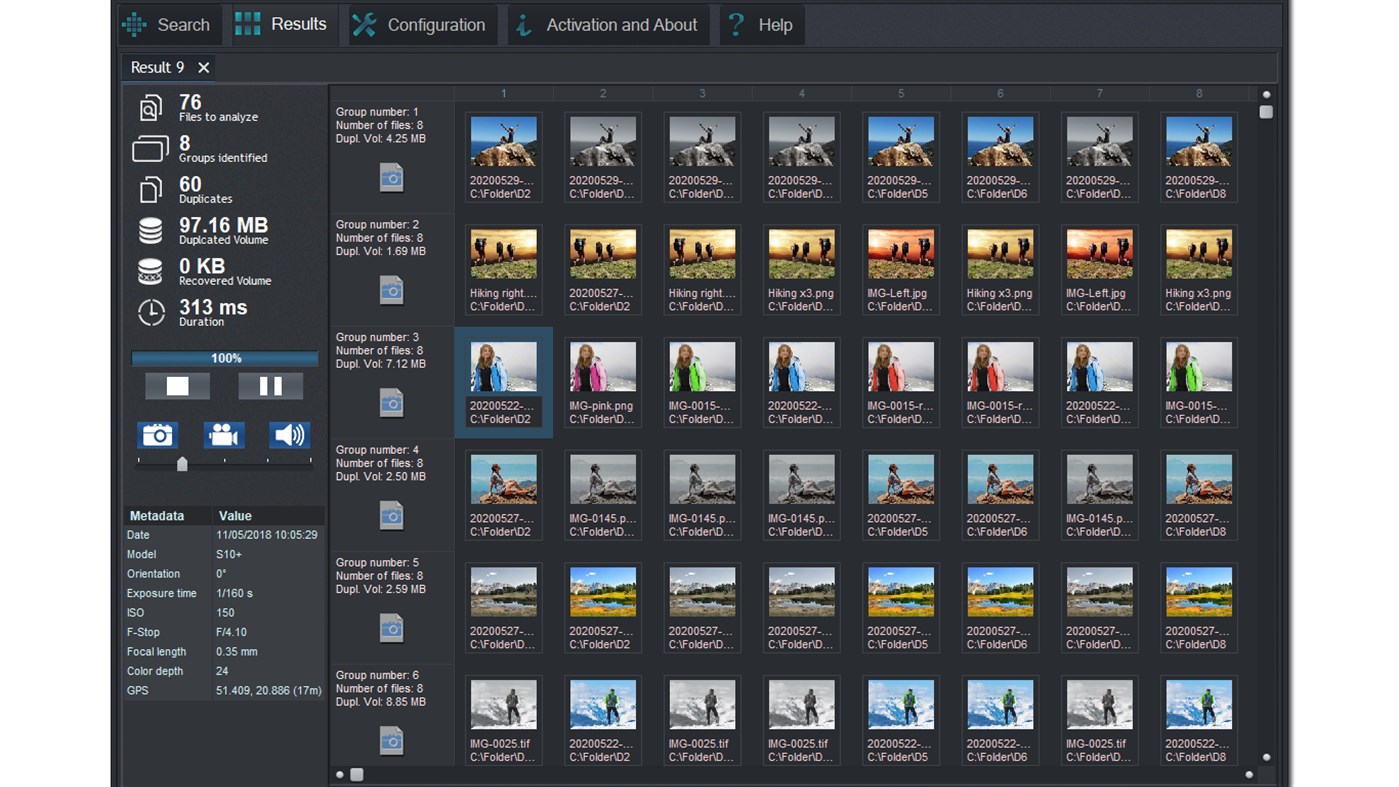The height and width of the screenshot is (787, 1399).
Task: Click the Duplicated Volume database icon
Action: [149, 230]
